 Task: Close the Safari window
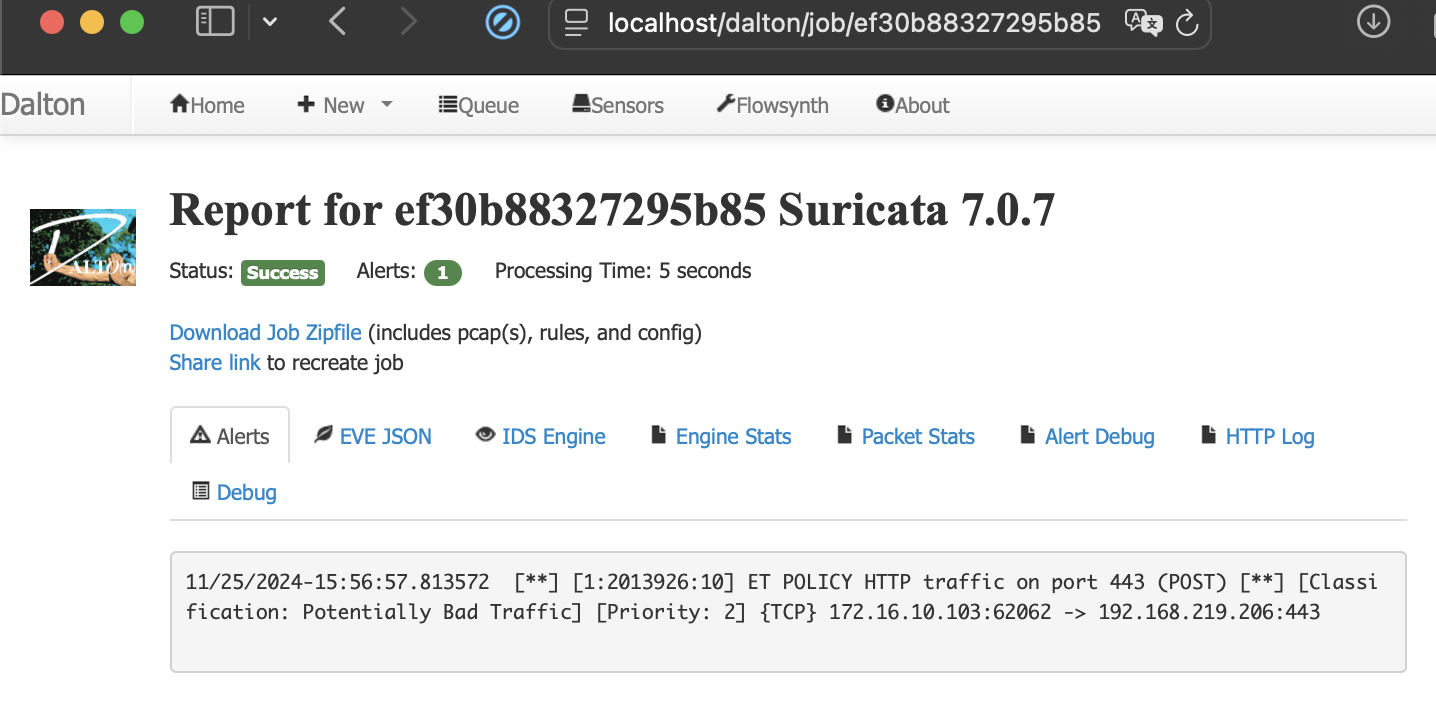52,22
